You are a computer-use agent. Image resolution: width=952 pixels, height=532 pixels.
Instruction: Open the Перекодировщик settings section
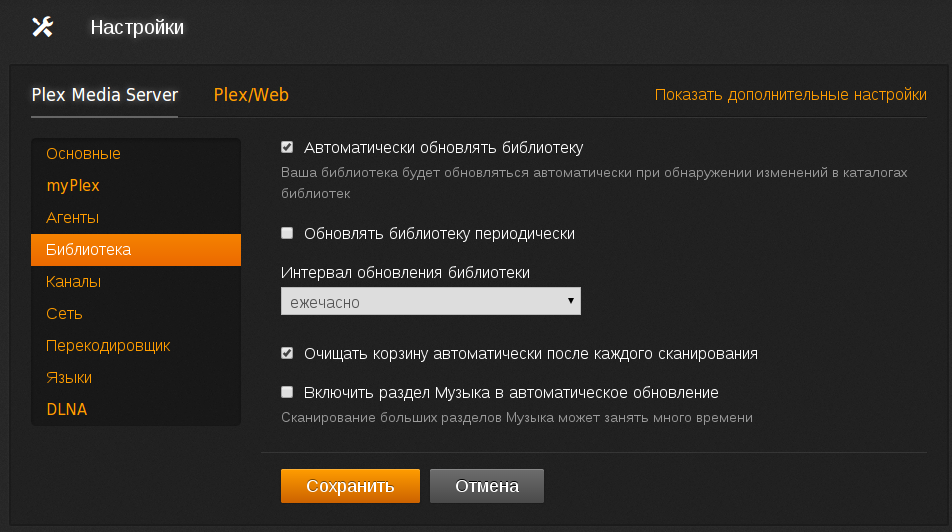coord(108,346)
